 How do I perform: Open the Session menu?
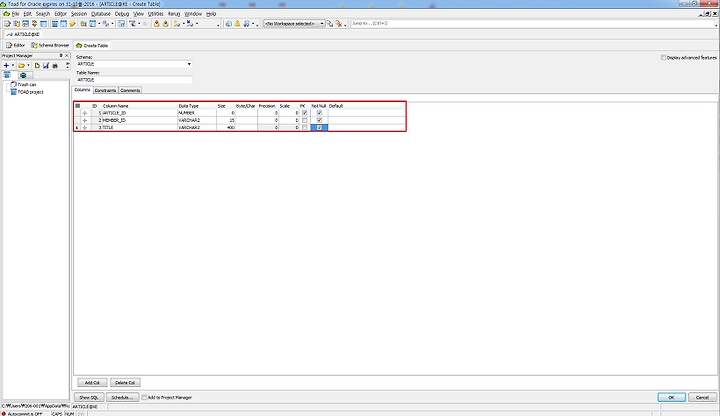tap(79, 14)
